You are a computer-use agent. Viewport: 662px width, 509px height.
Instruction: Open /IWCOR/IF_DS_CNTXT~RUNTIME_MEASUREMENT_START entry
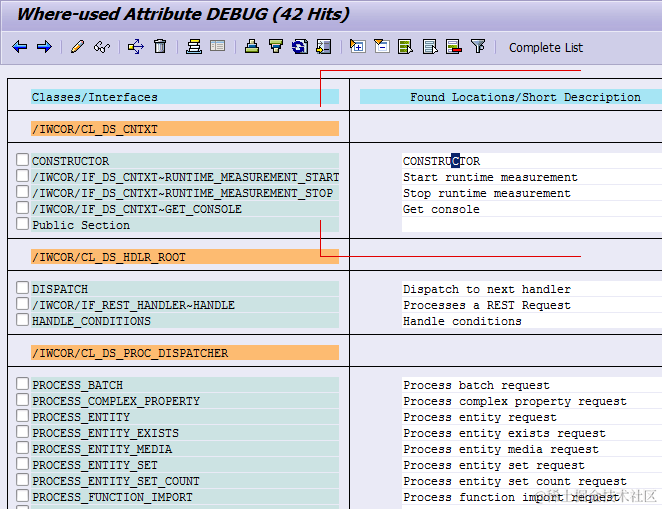tap(185, 177)
